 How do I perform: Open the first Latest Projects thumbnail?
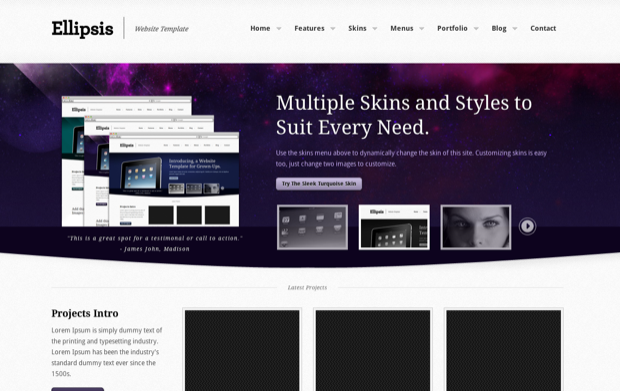pos(242,349)
